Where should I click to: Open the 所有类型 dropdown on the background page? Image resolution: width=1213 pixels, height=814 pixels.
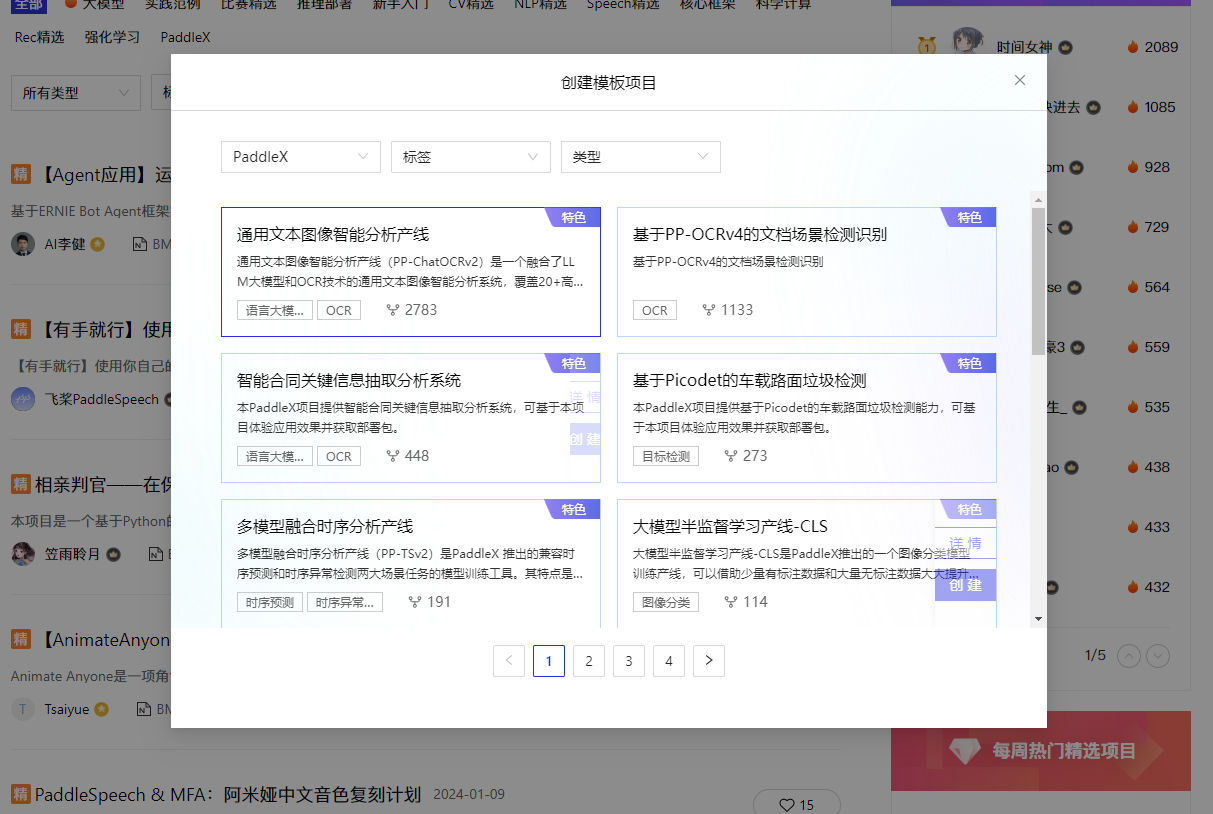[76, 93]
